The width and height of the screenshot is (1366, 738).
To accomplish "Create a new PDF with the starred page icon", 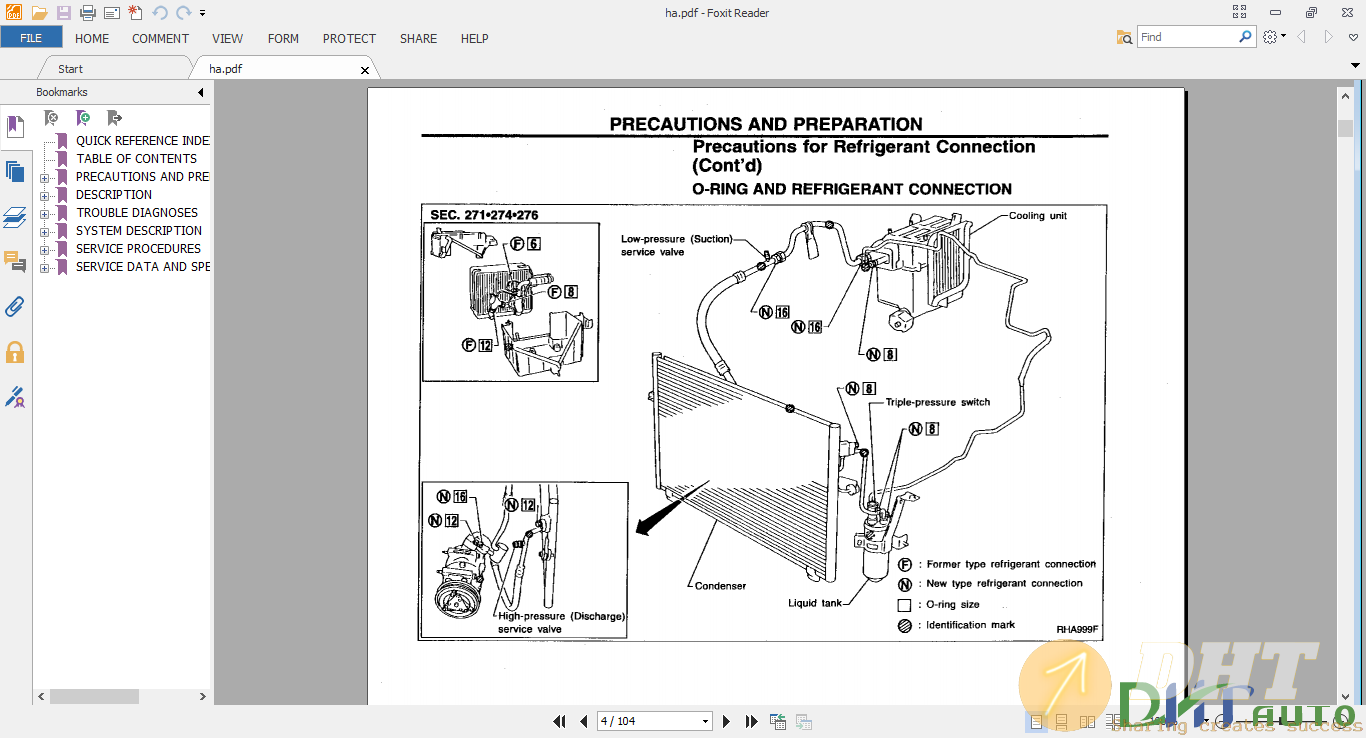I will point(135,13).
